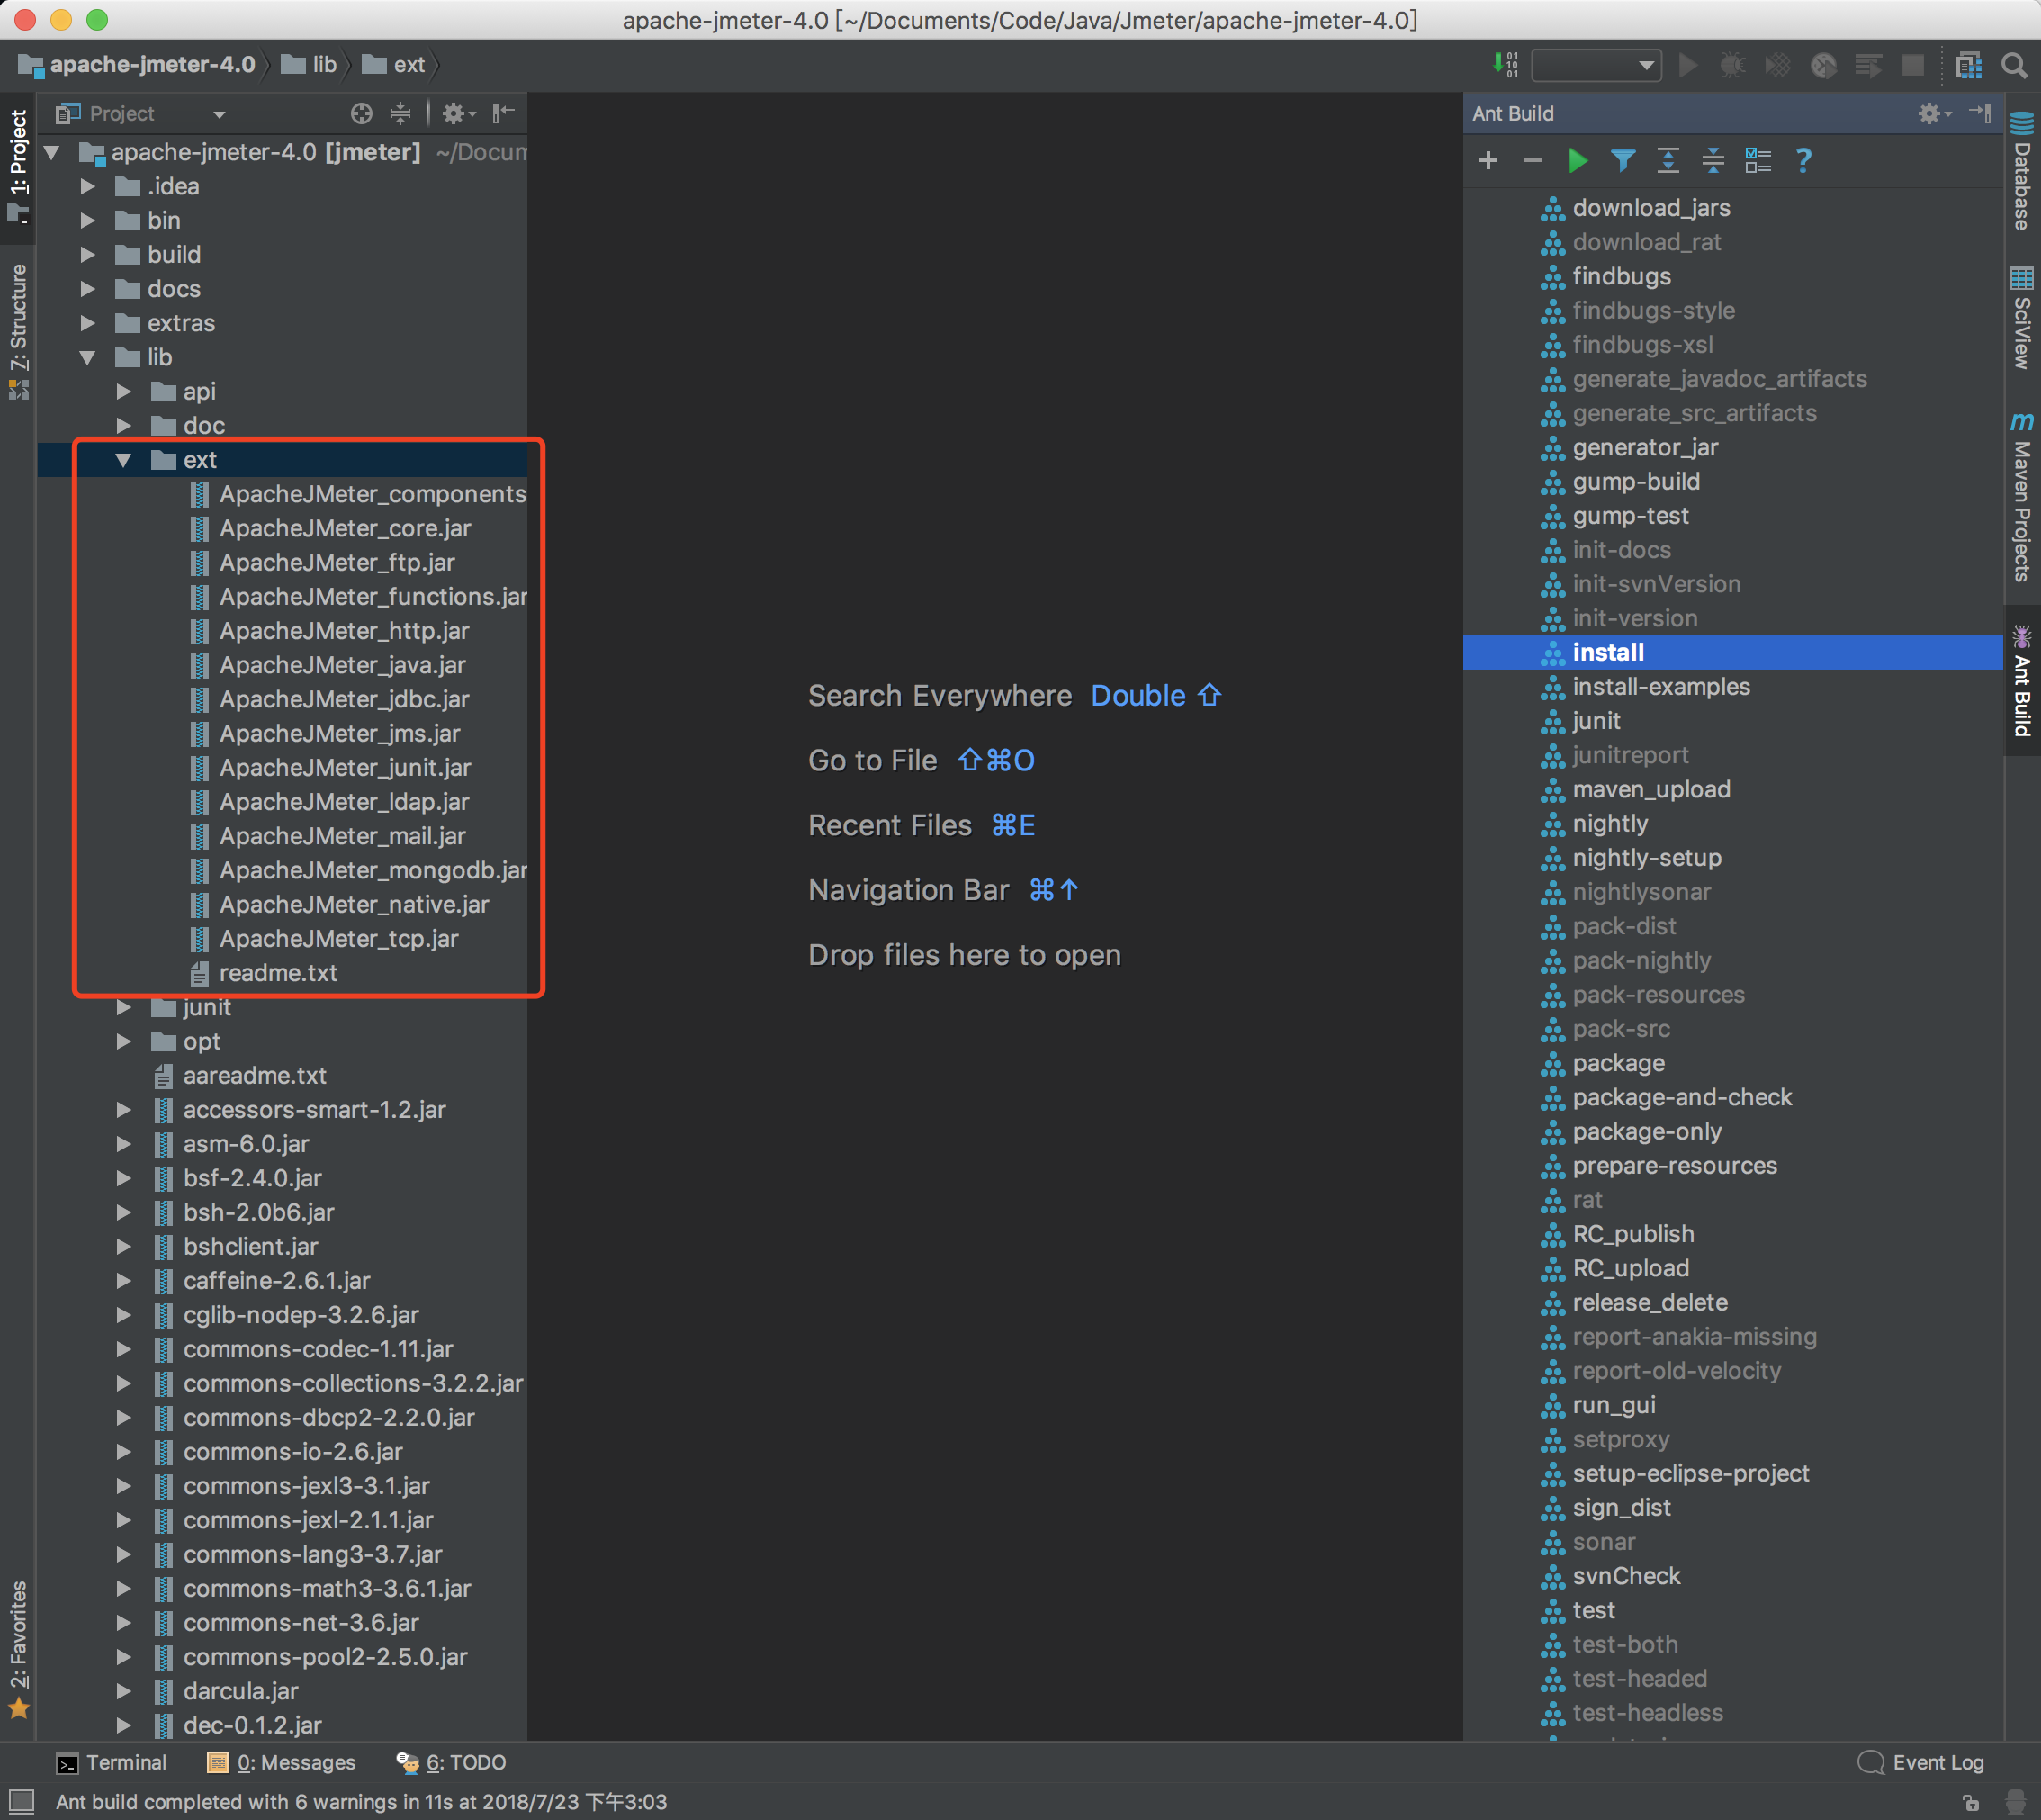Image resolution: width=2041 pixels, height=1820 pixels.
Task: Open Project panel settings gear
Action: pos(457,113)
